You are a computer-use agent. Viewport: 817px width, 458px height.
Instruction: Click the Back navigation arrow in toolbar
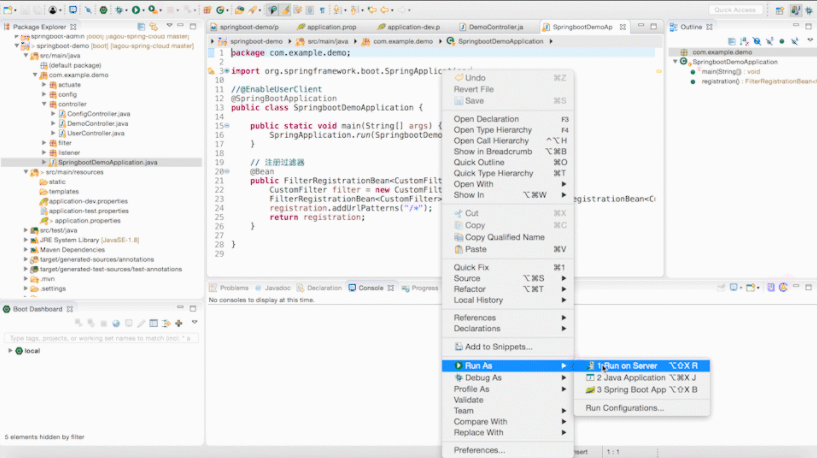[x=385, y=10]
